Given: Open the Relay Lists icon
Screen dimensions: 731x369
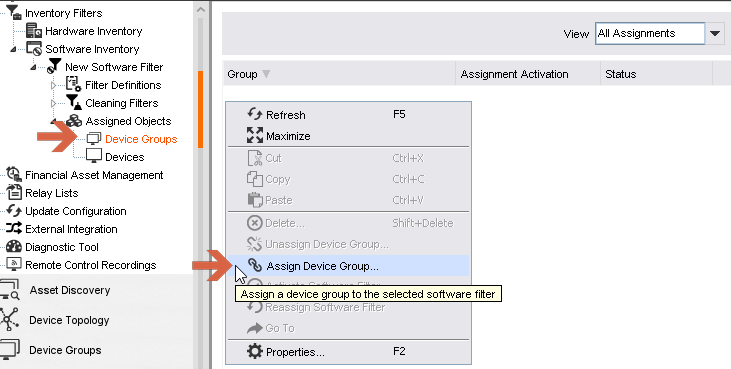Looking at the screenshot, I should click(14, 192).
